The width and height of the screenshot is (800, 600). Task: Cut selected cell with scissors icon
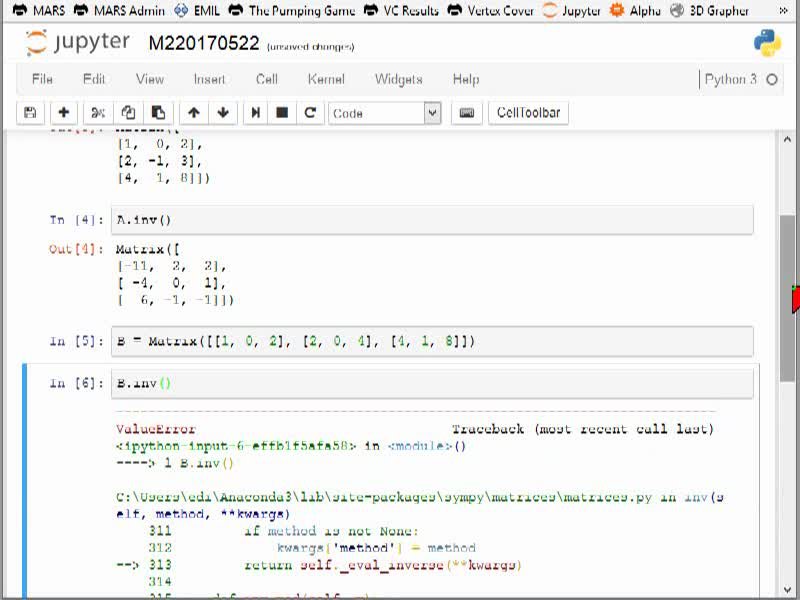pos(97,113)
